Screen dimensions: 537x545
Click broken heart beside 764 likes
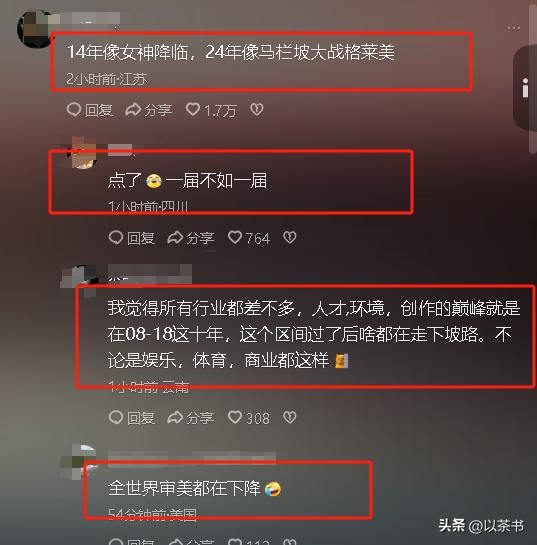290,238
